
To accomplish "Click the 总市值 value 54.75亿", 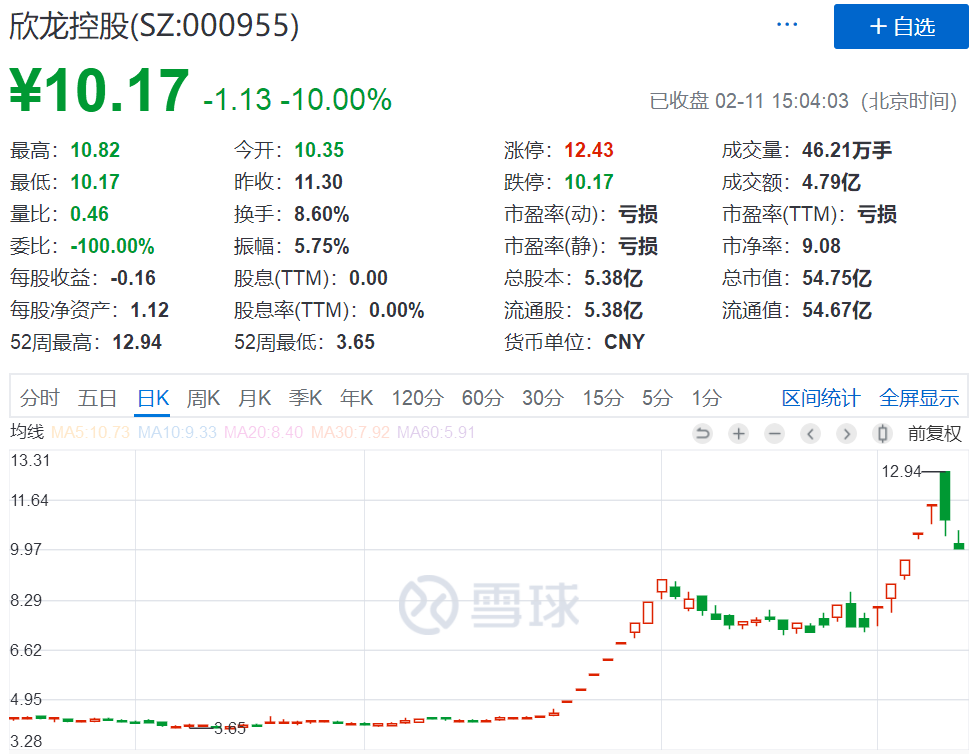I will 837,278.
